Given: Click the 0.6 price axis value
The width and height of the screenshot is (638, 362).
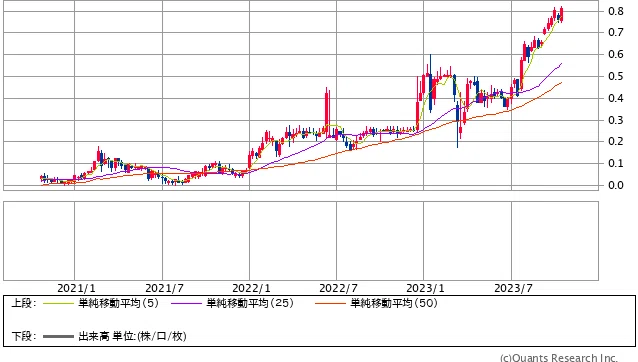Looking at the screenshot, I should pos(616,54).
